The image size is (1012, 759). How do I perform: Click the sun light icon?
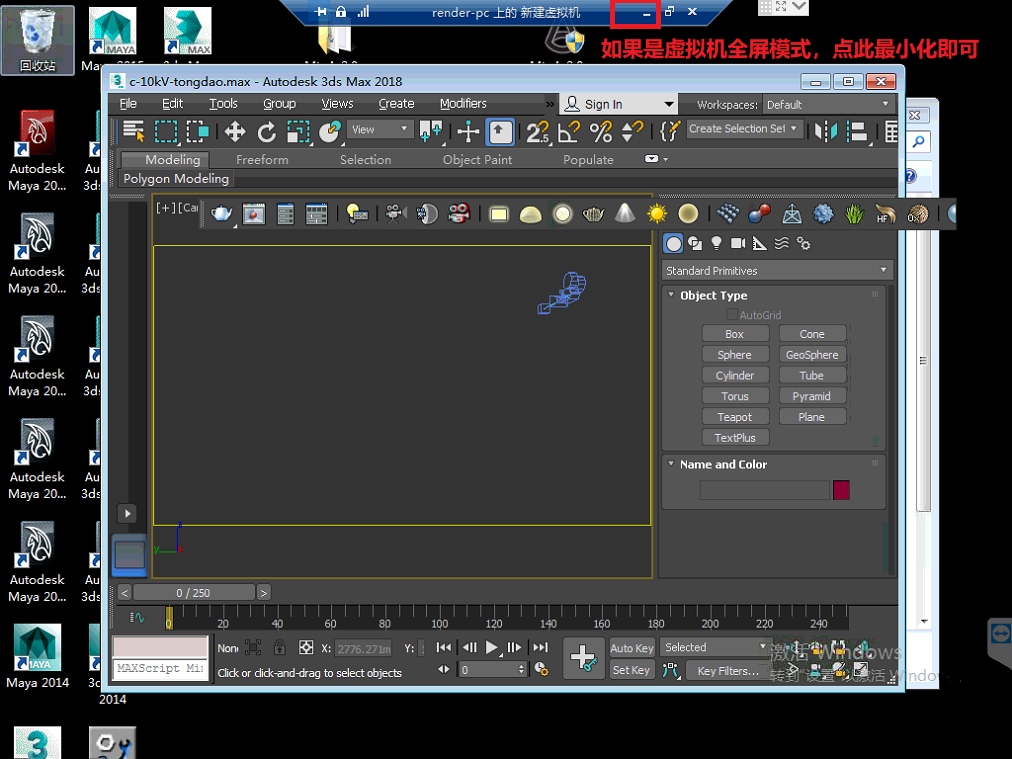pyautogui.click(x=656, y=213)
